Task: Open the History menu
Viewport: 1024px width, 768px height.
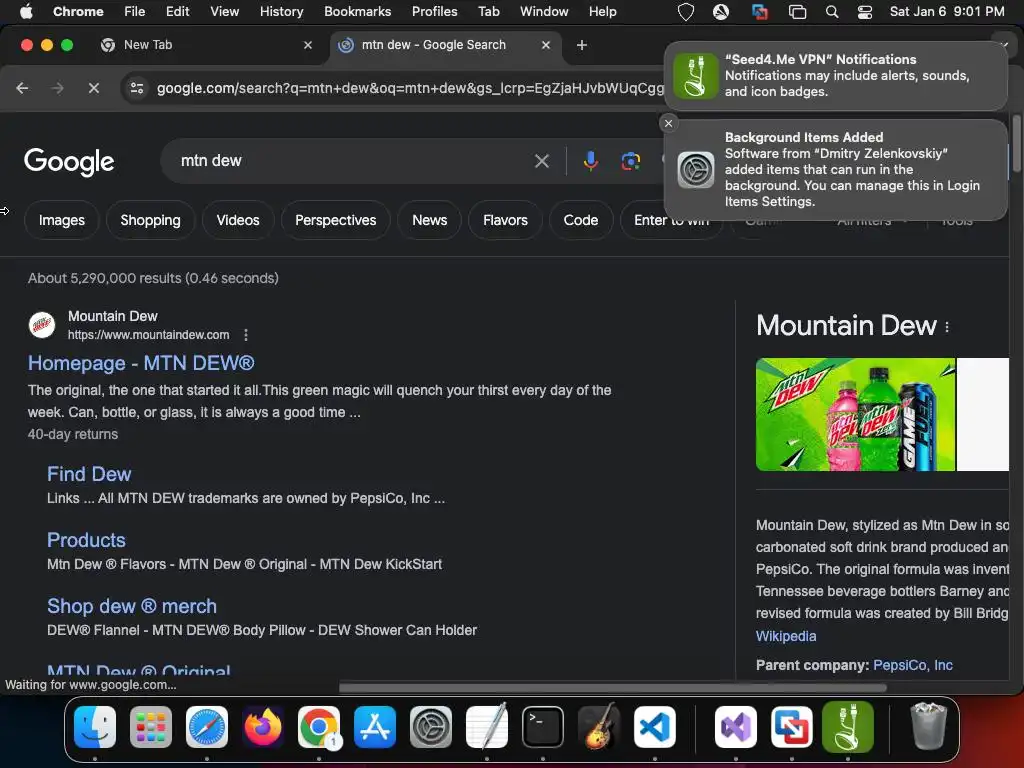Action: coord(281,12)
